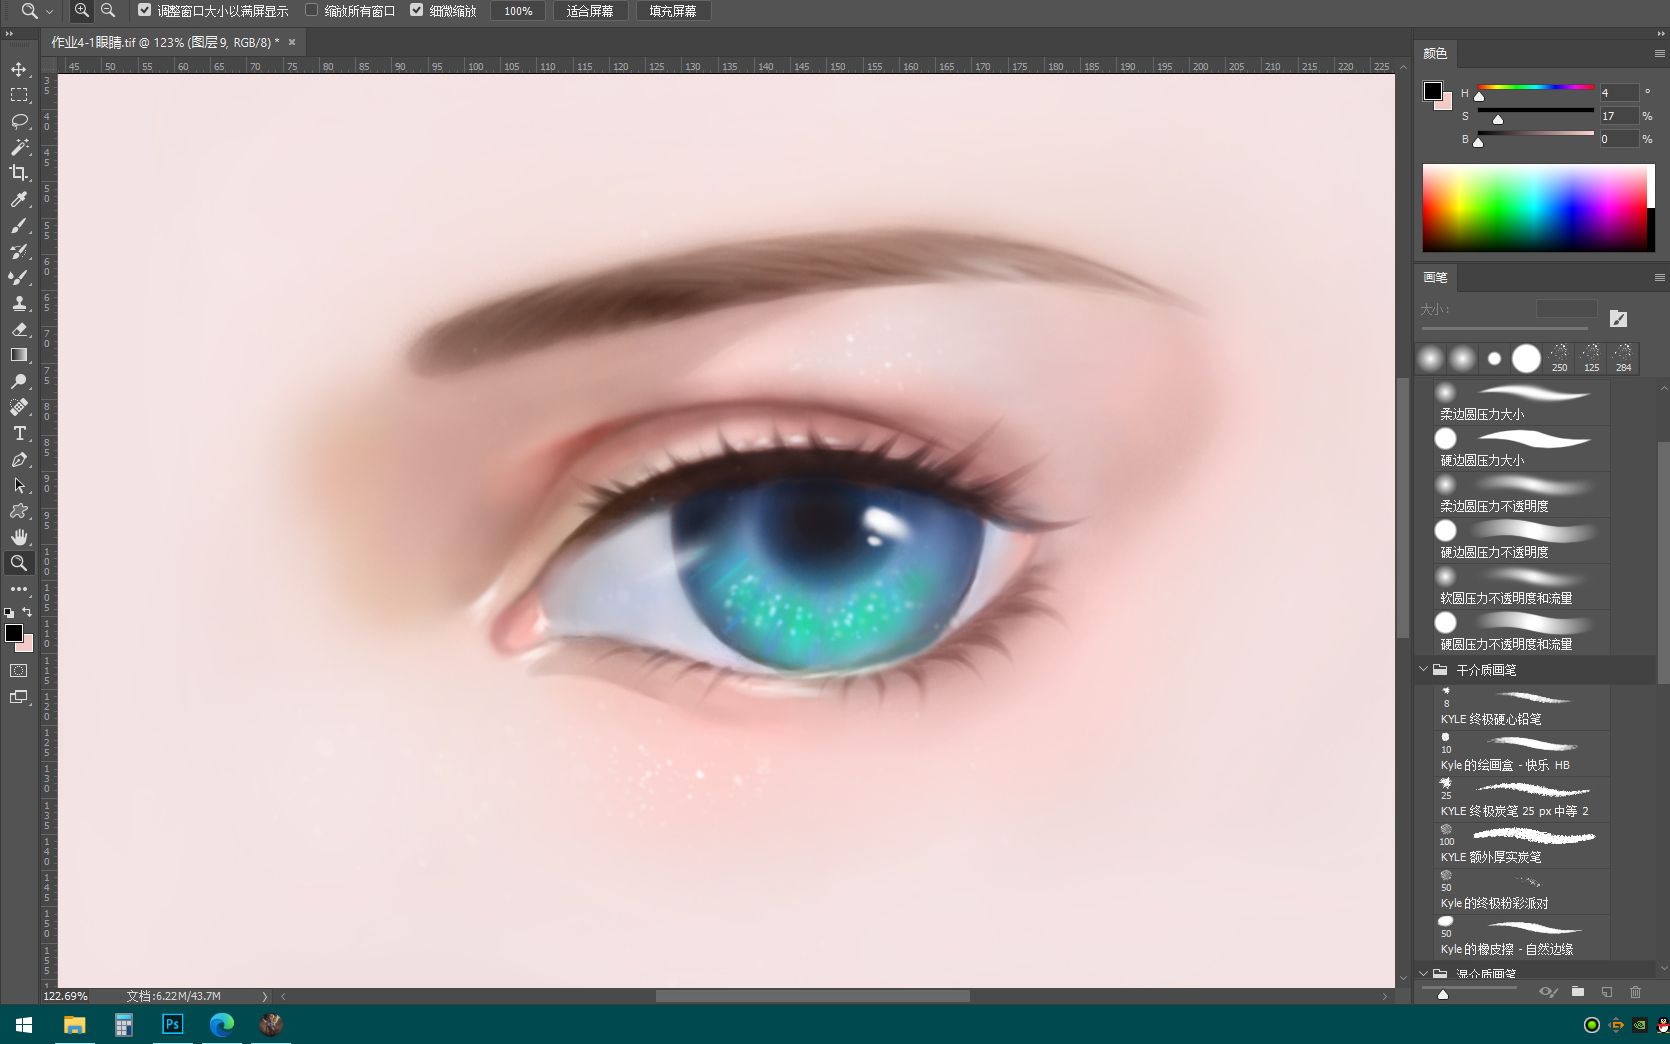Expand the 湿介质画笔 brush folder
The width and height of the screenshot is (1670, 1044).
[1424, 973]
